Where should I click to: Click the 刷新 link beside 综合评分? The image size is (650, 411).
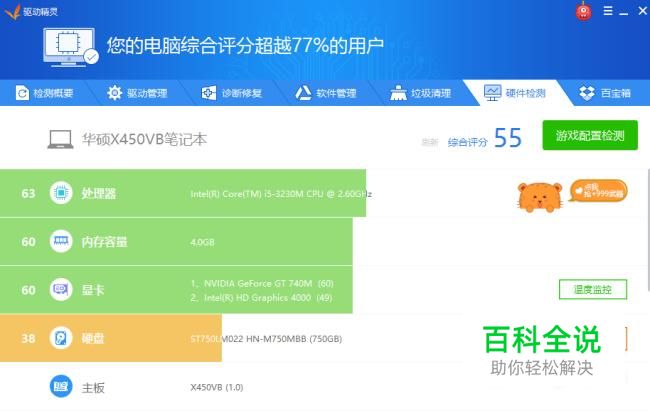point(430,143)
